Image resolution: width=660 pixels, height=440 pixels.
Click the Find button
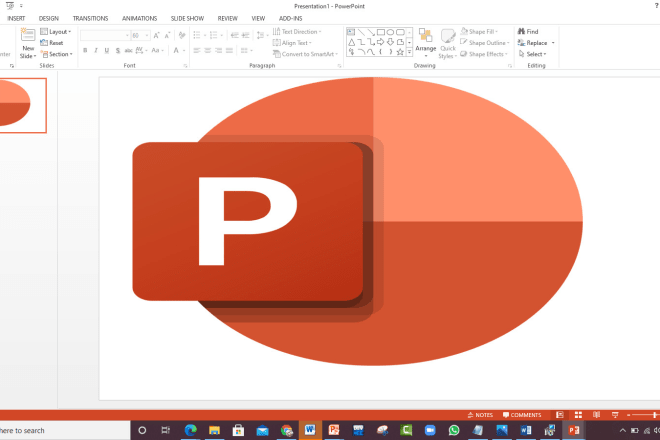coord(528,32)
